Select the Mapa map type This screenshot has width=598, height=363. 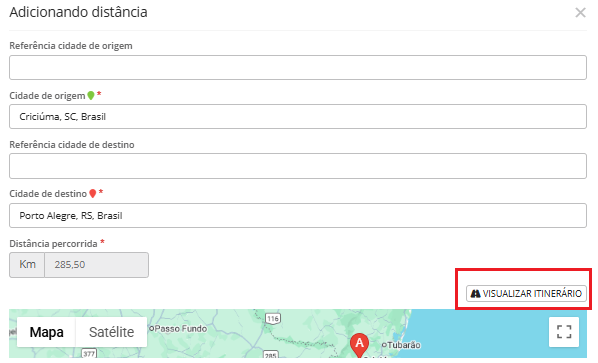pyautogui.click(x=47, y=332)
